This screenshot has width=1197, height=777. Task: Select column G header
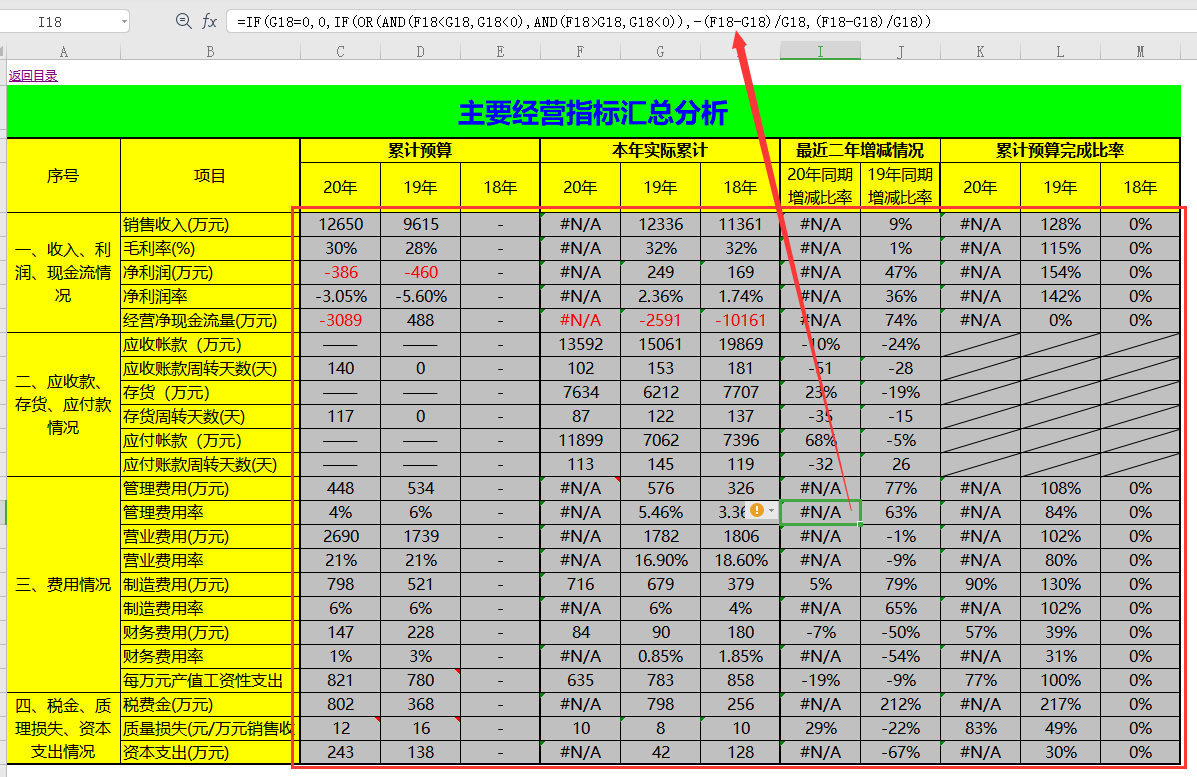[x=660, y=52]
